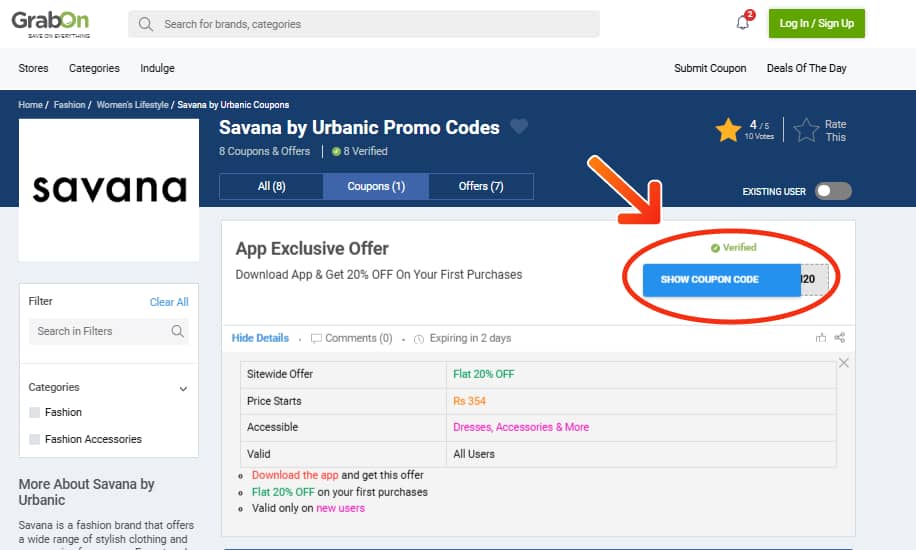The height and width of the screenshot is (550, 916).
Task: Click the search magnifier icon in header
Action: (x=145, y=24)
